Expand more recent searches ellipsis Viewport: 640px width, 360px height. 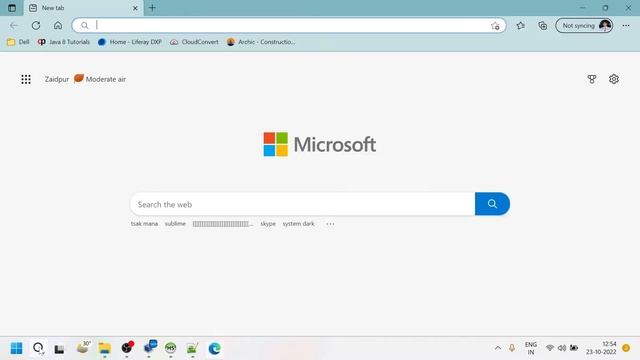[x=330, y=224]
